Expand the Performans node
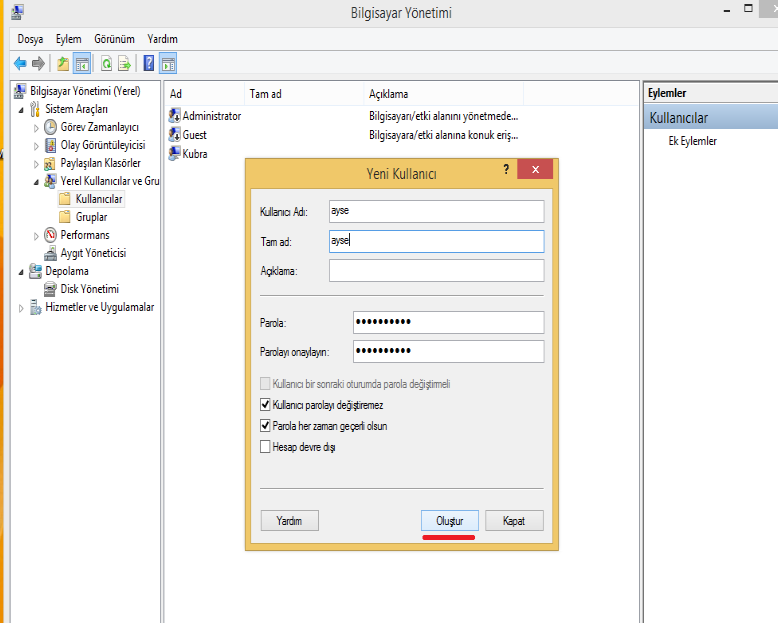778x623 pixels. point(36,236)
